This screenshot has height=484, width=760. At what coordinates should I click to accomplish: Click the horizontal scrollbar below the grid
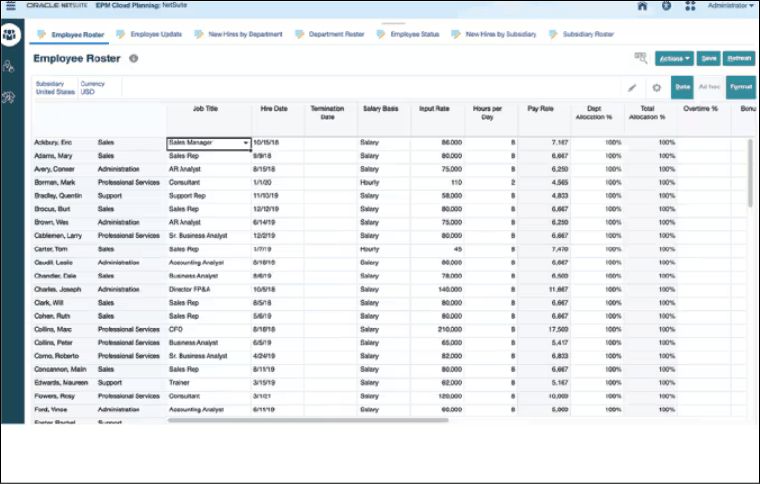pyautogui.click(x=308, y=421)
